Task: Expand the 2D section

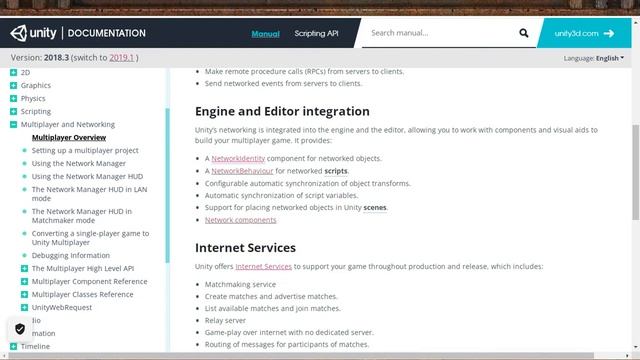Action: pyautogui.click(x=13, y=72)
